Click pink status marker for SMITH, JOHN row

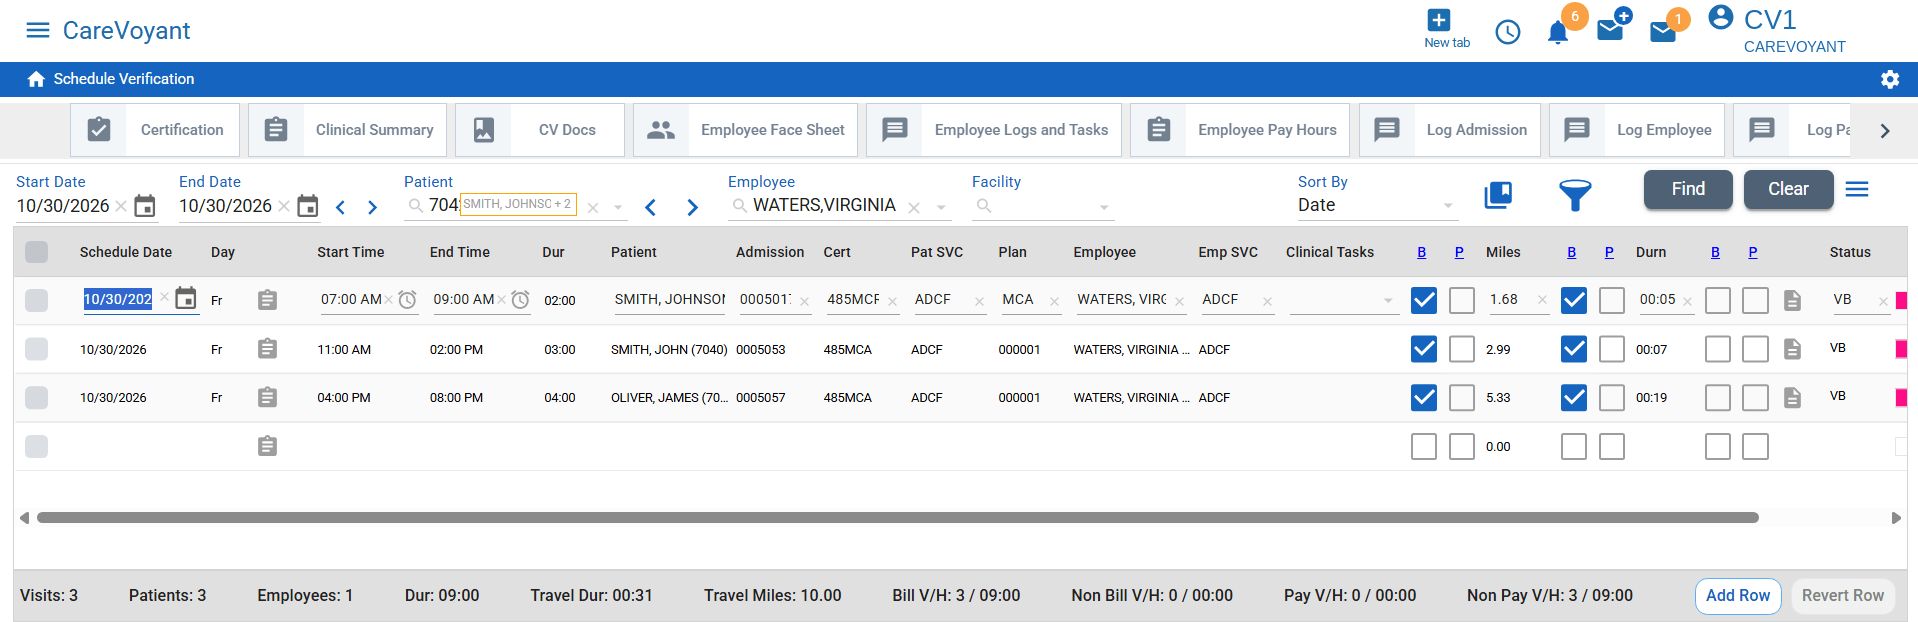pyautogui.click(x=1901, y=349)
